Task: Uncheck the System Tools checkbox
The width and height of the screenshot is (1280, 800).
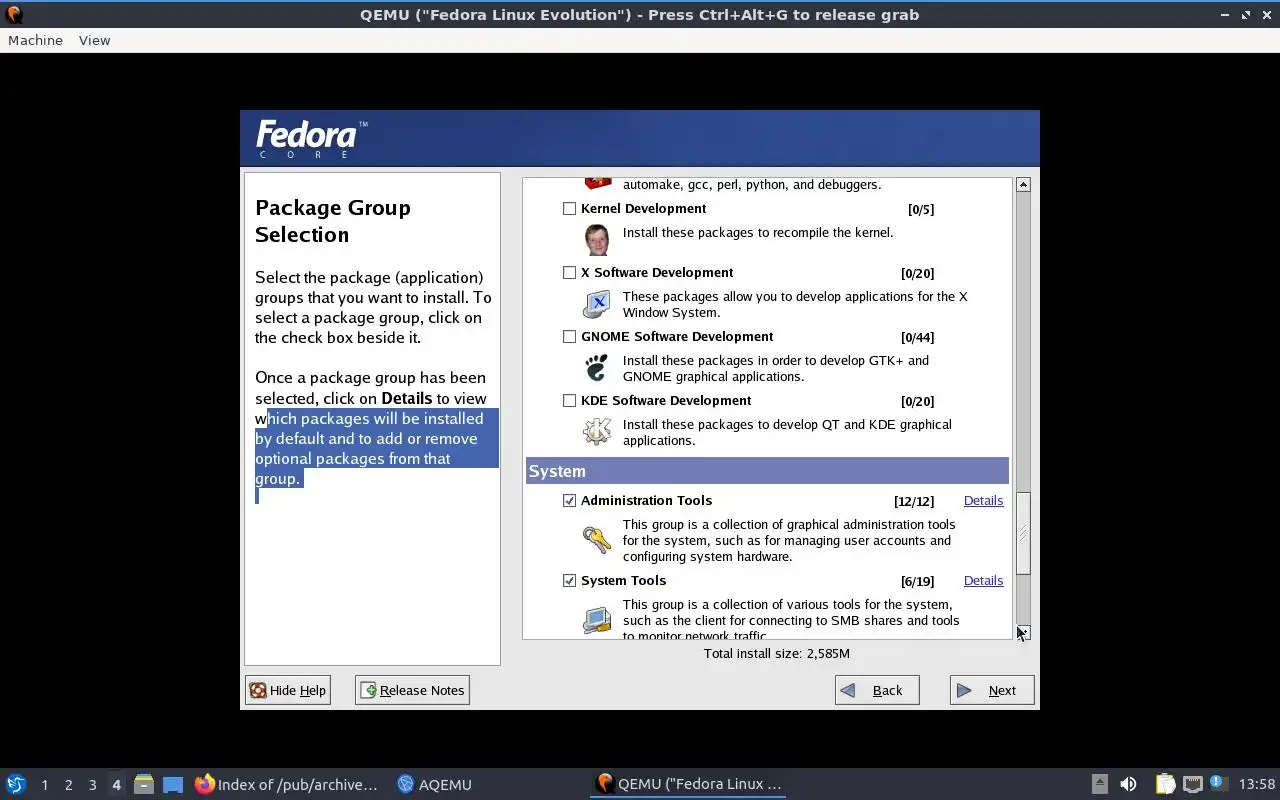Action: (x=569, y=581)
